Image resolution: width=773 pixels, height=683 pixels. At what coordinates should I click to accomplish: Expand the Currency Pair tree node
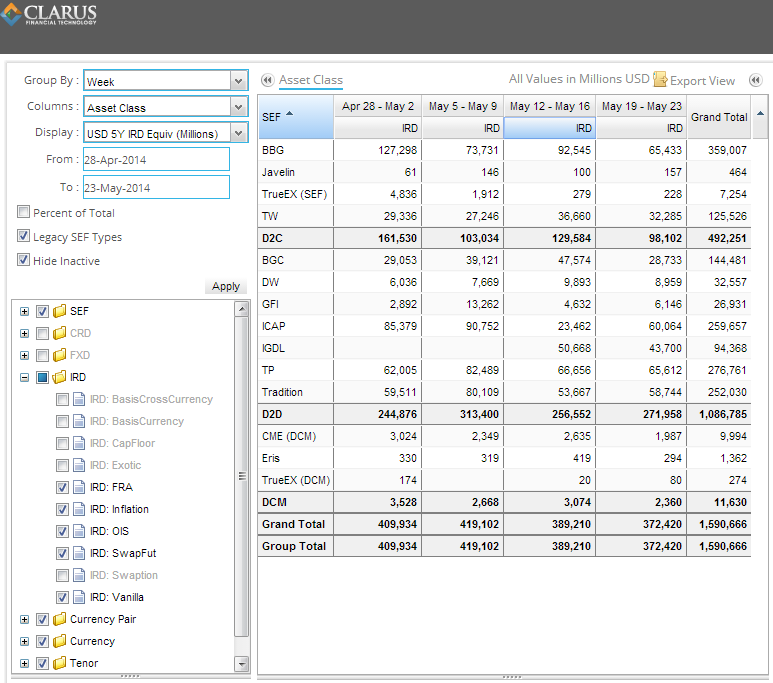pyautogui.click(x=24, y=619)
